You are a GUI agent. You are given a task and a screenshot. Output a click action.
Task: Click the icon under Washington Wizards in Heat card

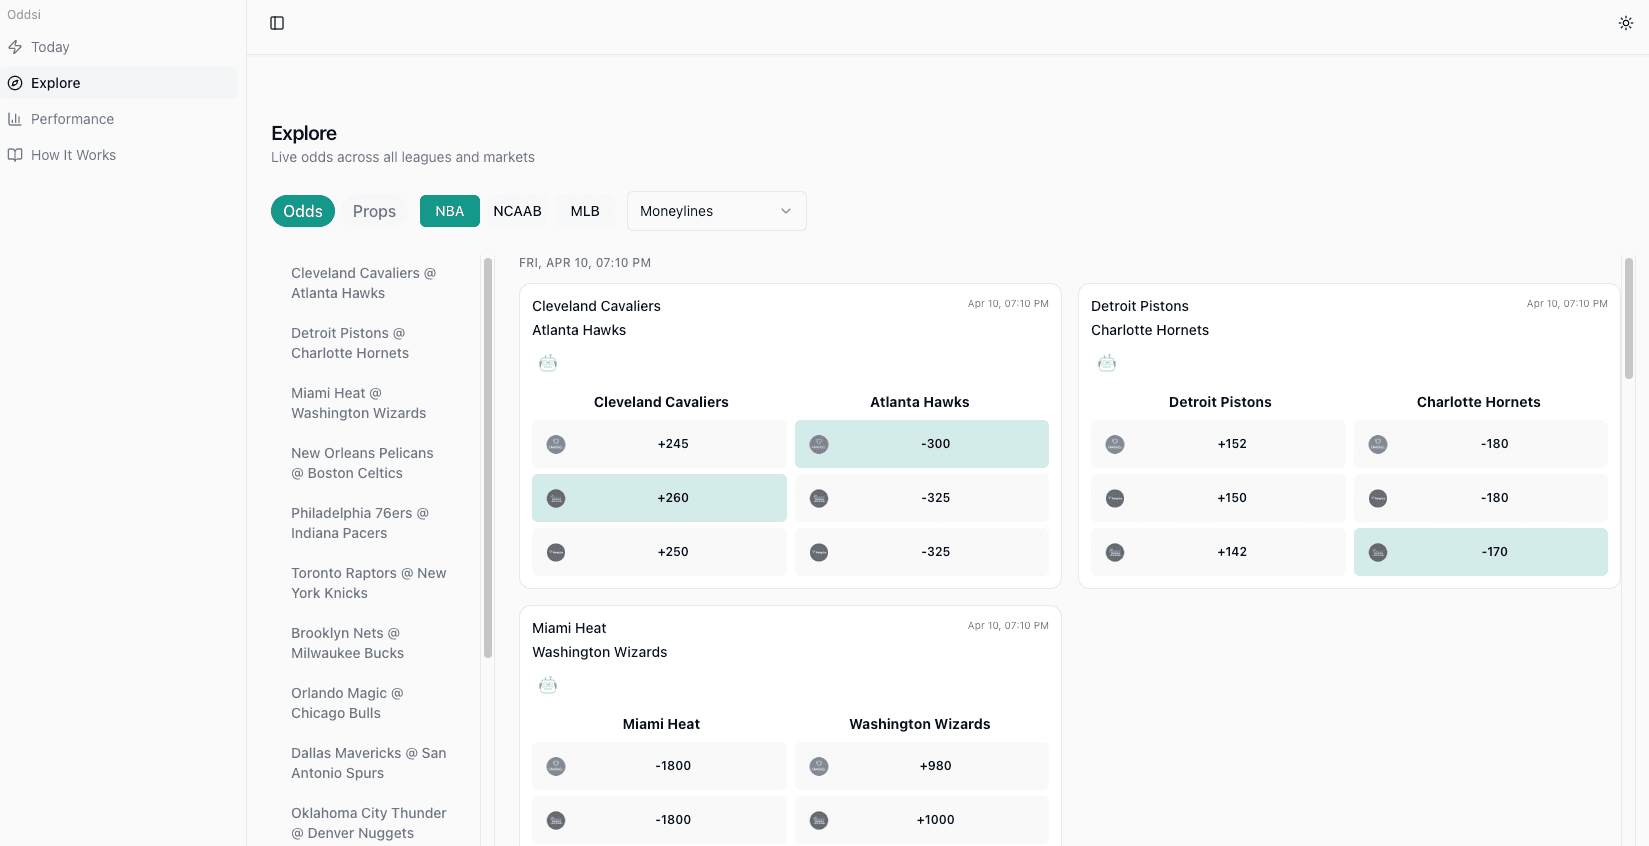tap(548, 685)
